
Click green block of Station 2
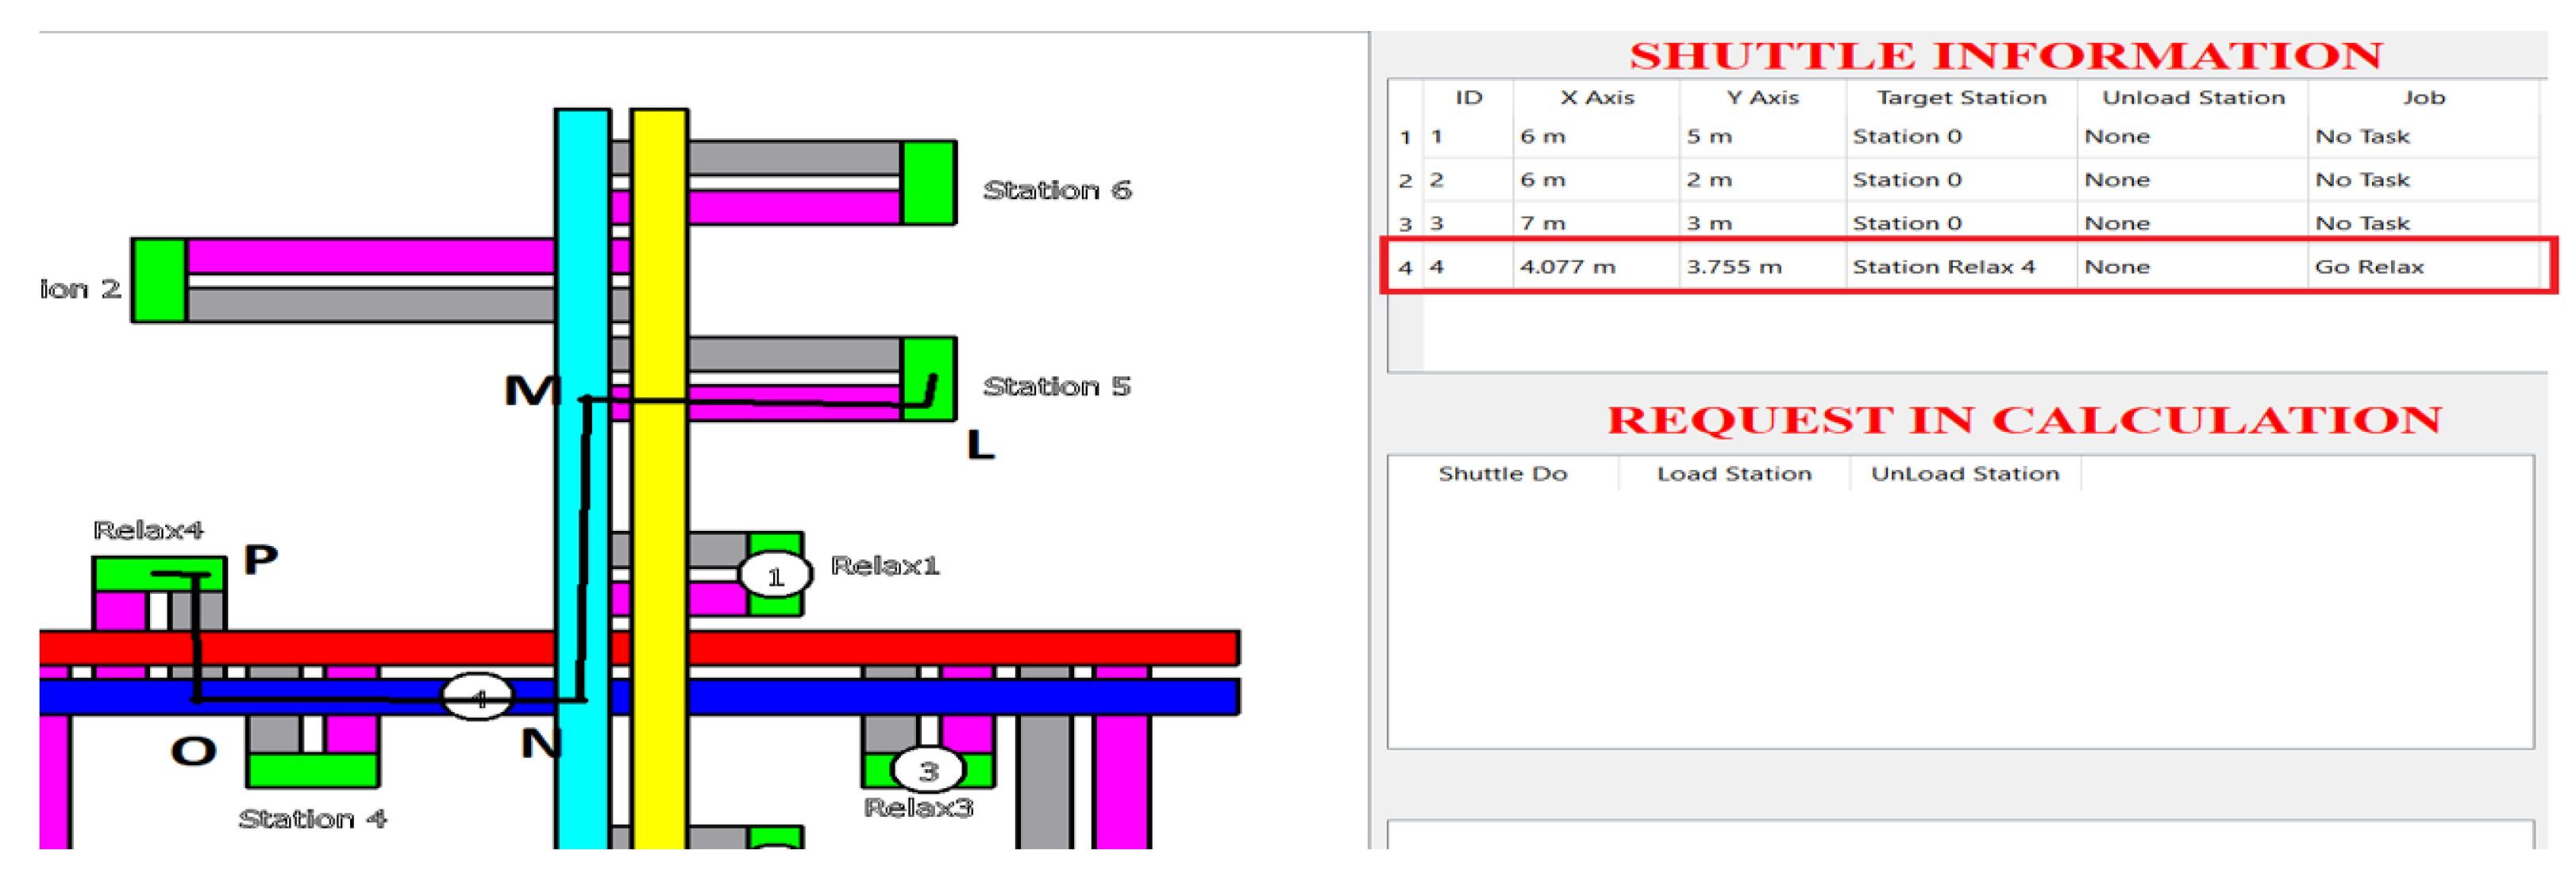[159, 280]
